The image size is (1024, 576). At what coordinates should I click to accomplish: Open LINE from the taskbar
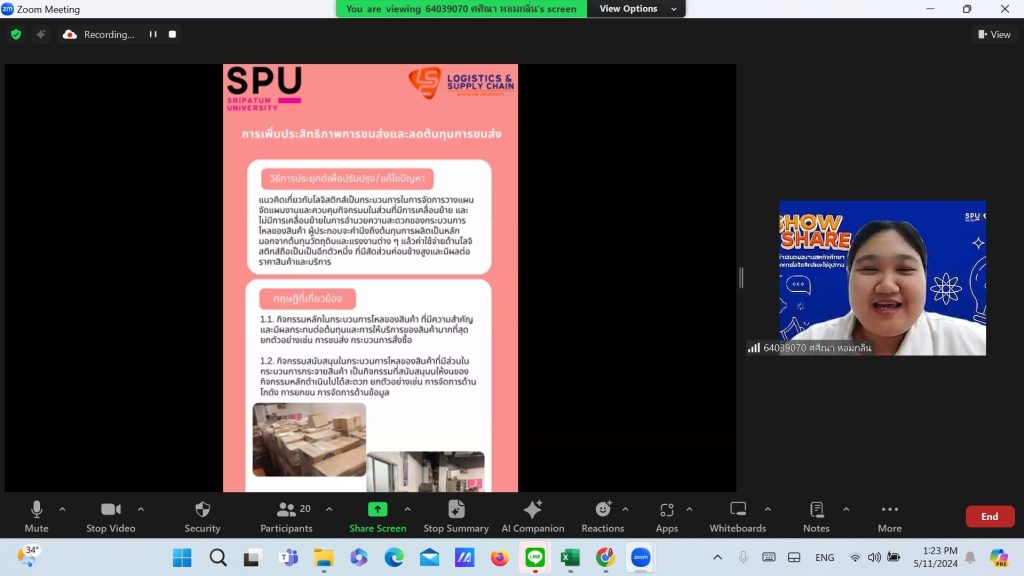[535, 557]
